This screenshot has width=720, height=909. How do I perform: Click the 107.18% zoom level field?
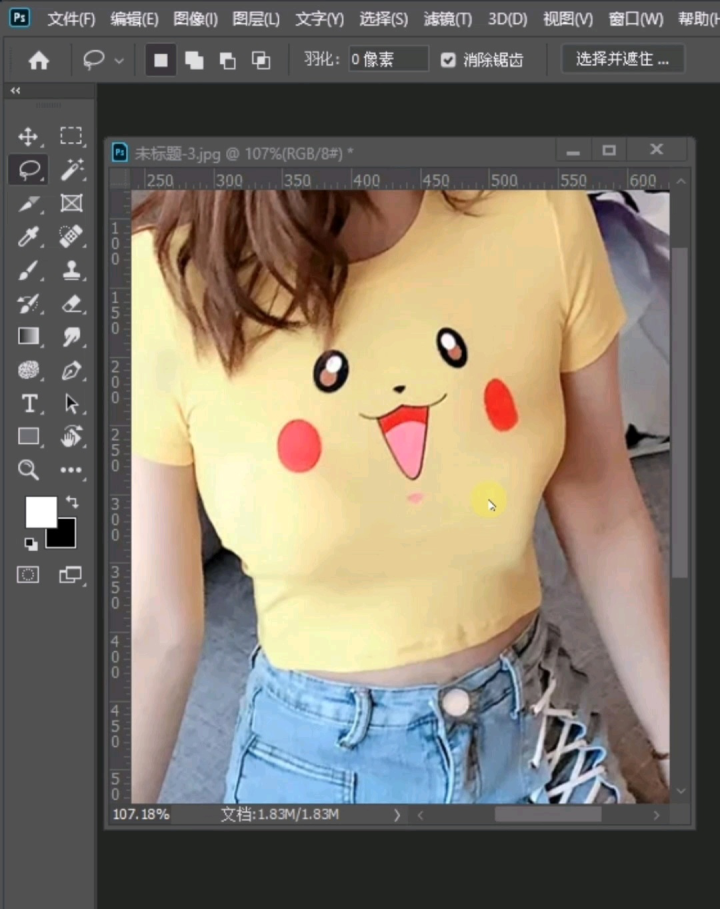(141, 815)
